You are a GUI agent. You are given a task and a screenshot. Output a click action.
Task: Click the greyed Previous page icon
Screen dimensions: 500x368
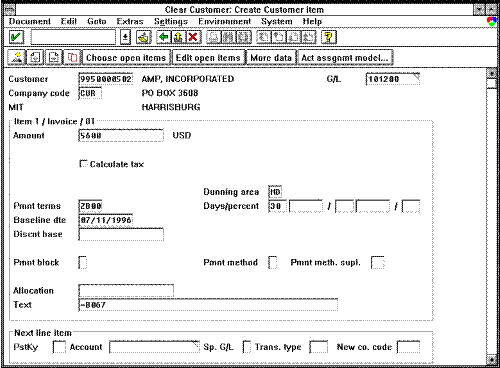pyautogui.click(x=278, y=37)
